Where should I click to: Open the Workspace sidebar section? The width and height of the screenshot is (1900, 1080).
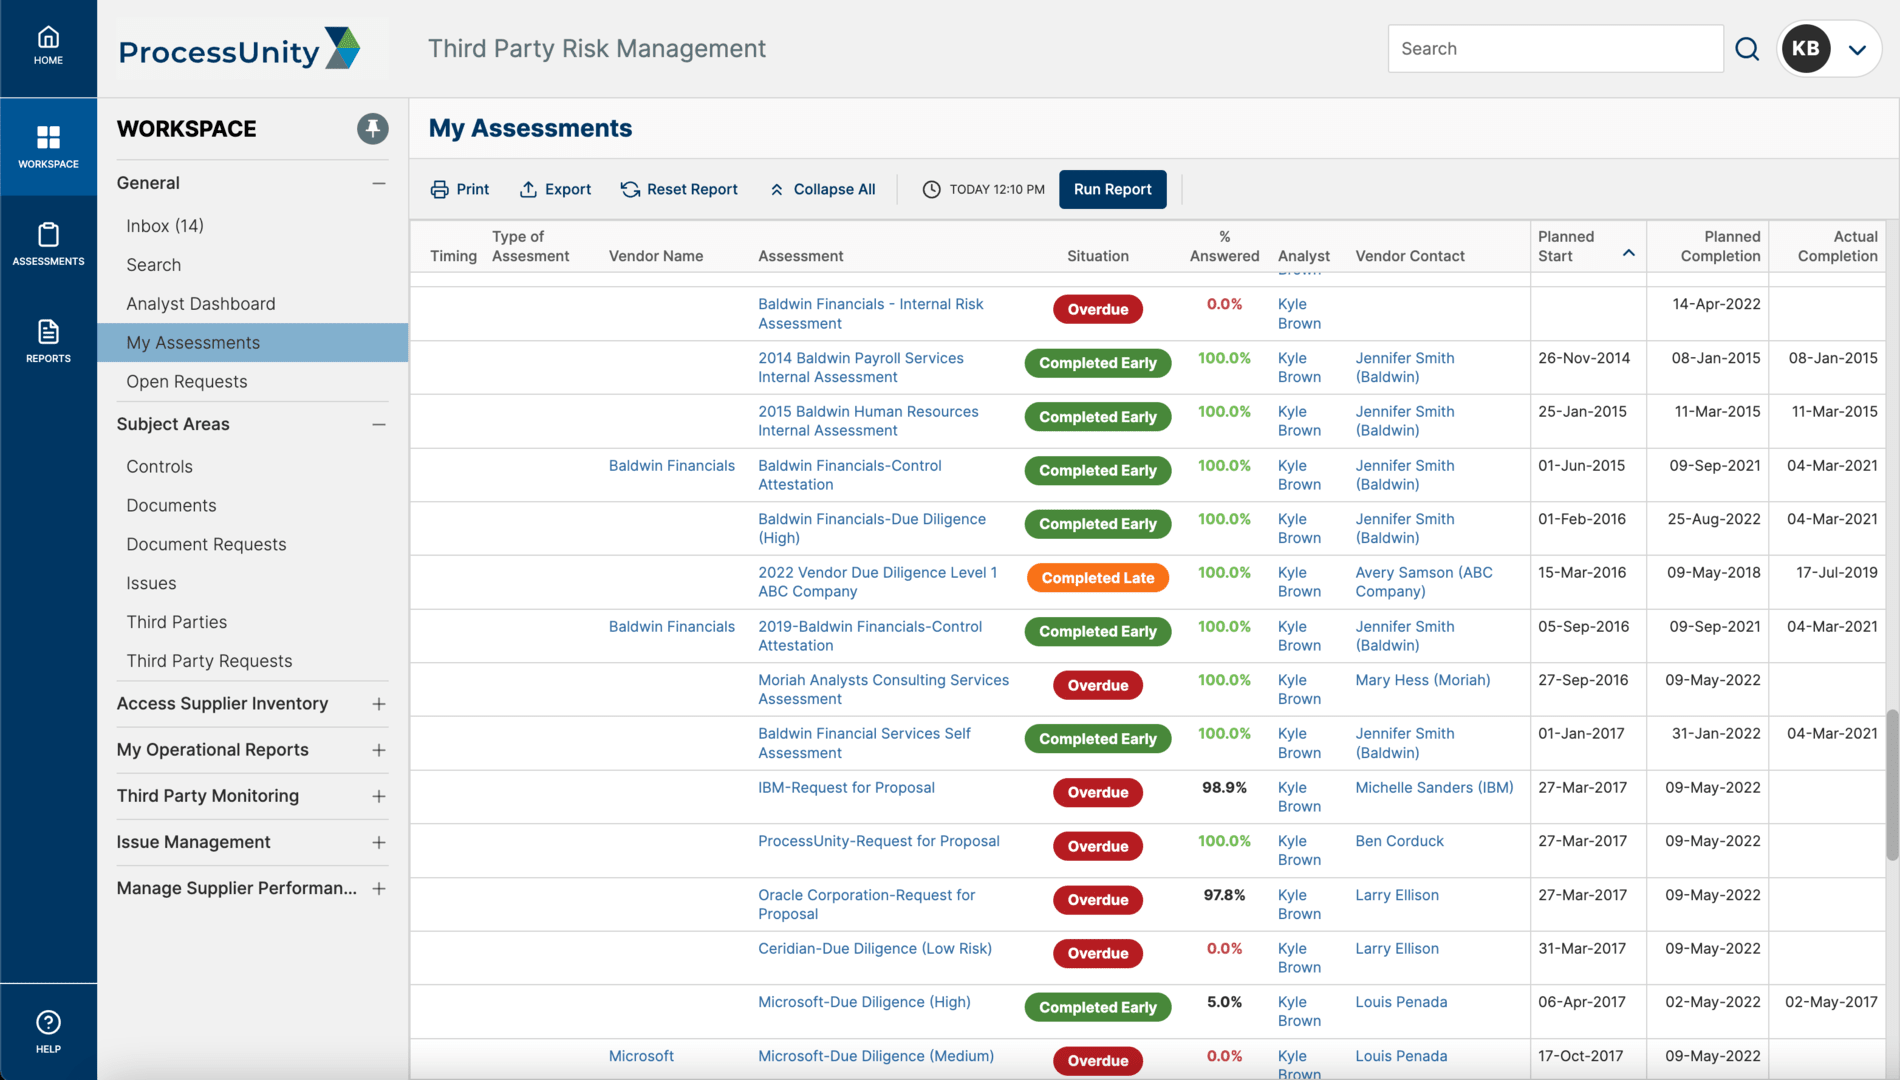(48, 147)
